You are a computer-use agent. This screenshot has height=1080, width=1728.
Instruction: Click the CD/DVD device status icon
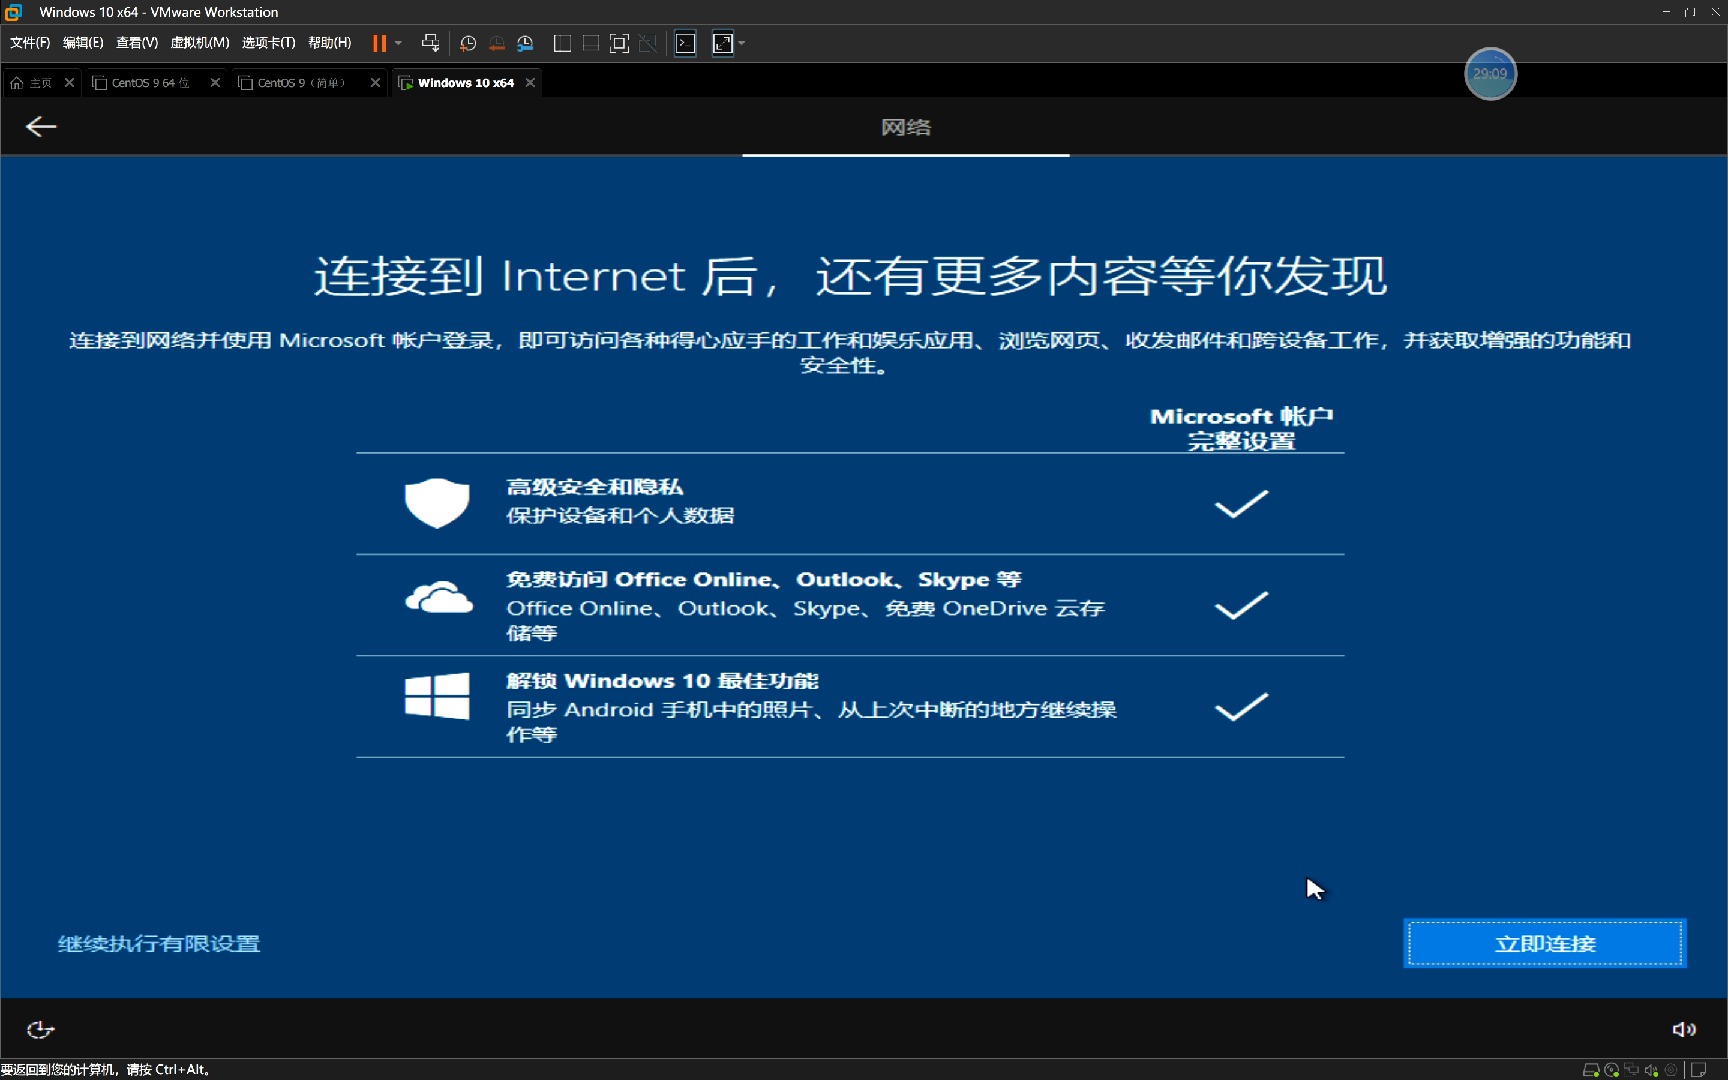(1612, 1070)
